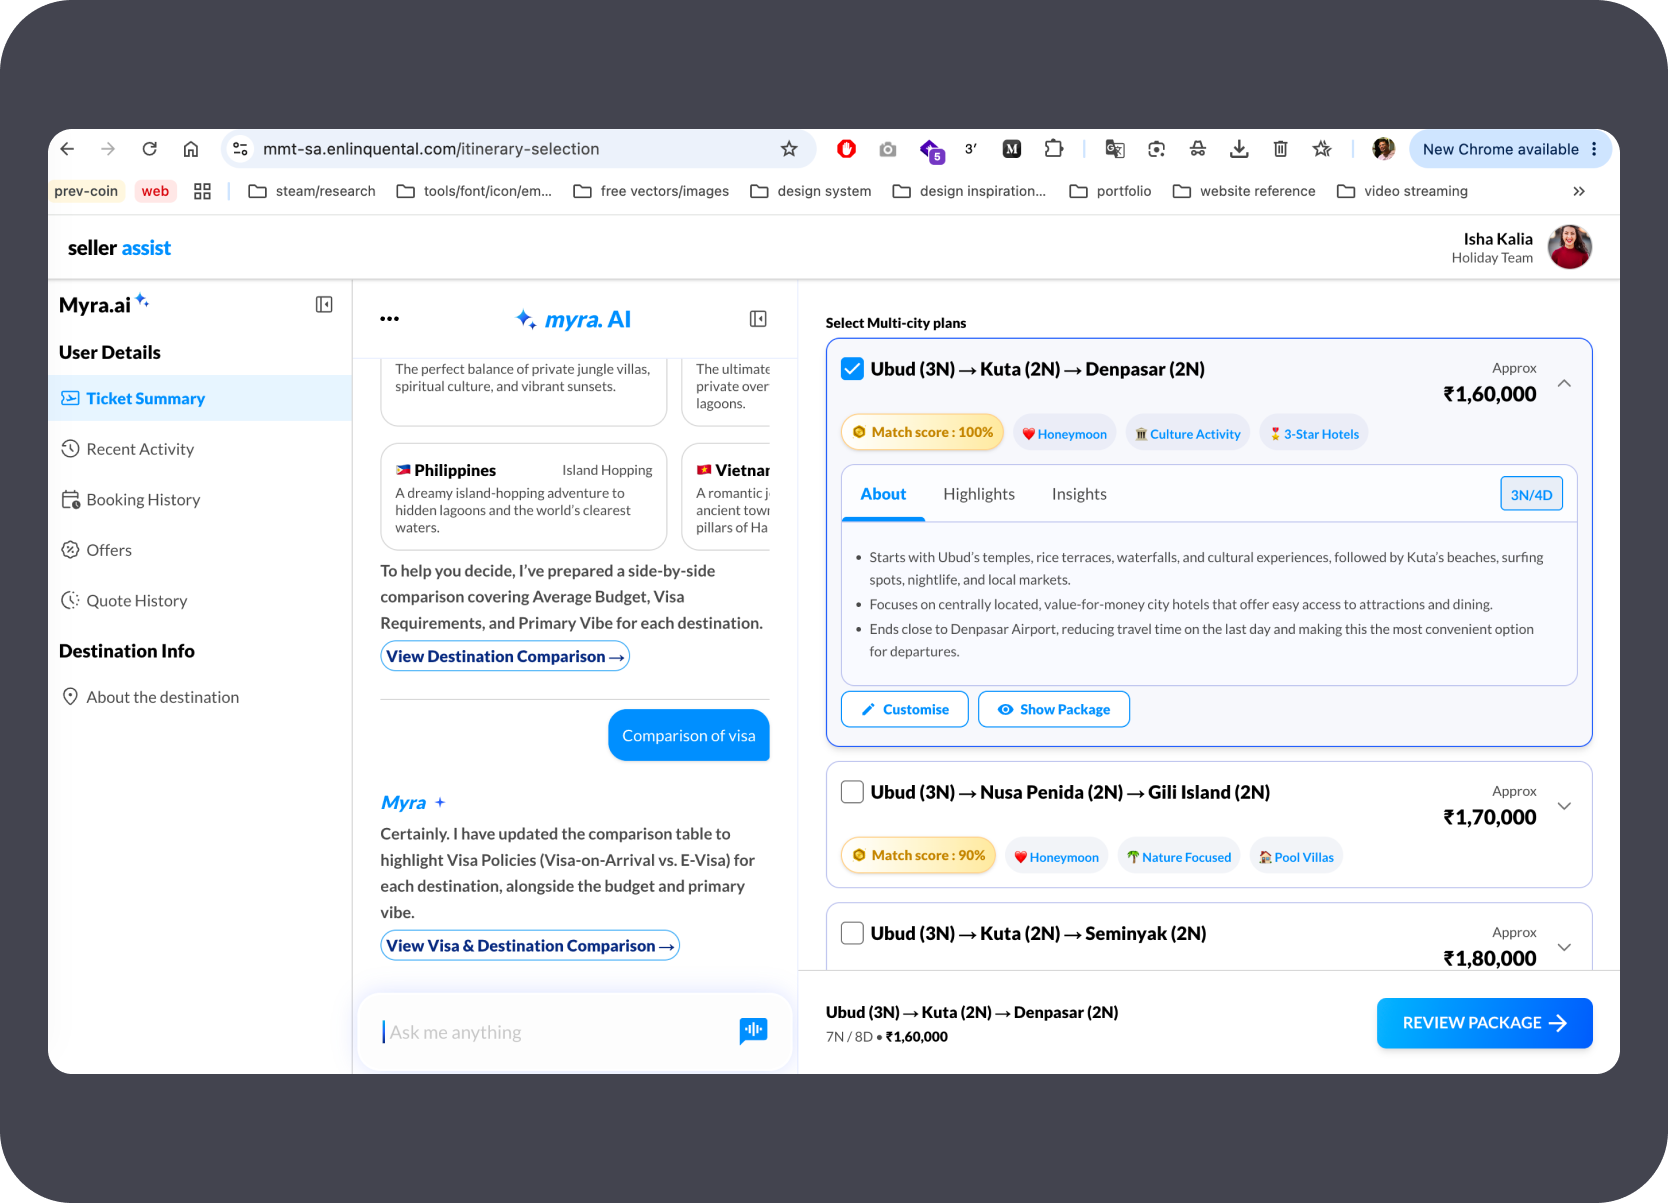1668x1203 pixels.
Task: Click the Culture Activity tag
Action: pos(1187,433)
